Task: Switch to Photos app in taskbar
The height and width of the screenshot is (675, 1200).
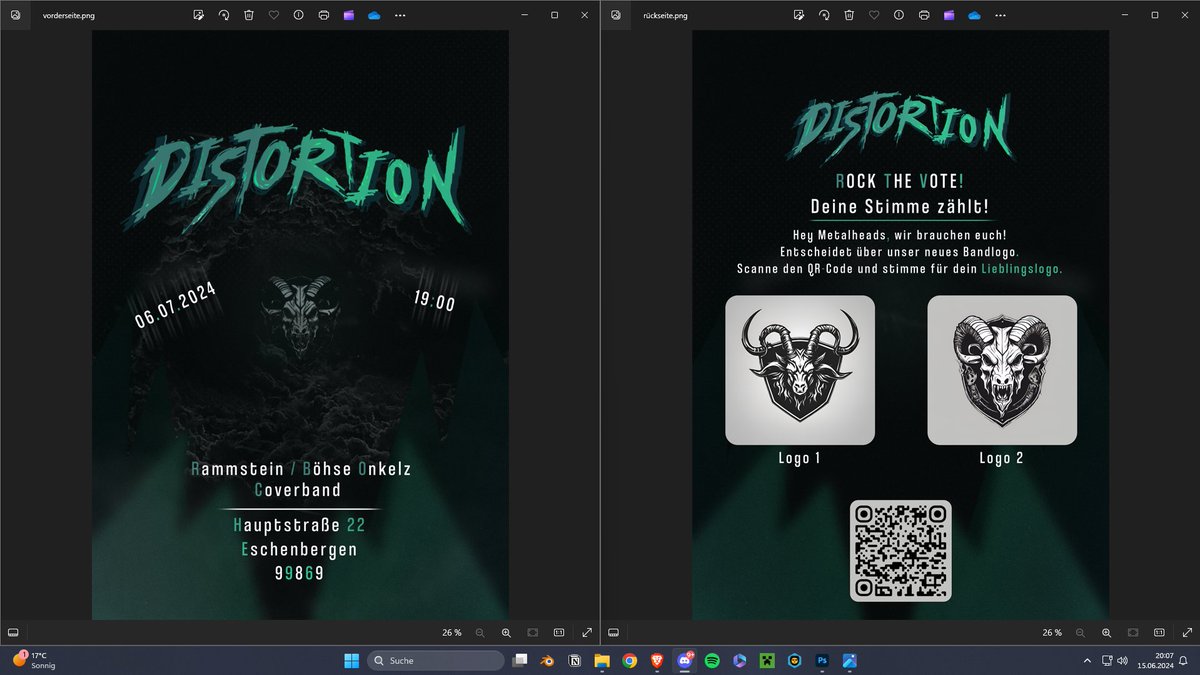Action: (849, 660)
